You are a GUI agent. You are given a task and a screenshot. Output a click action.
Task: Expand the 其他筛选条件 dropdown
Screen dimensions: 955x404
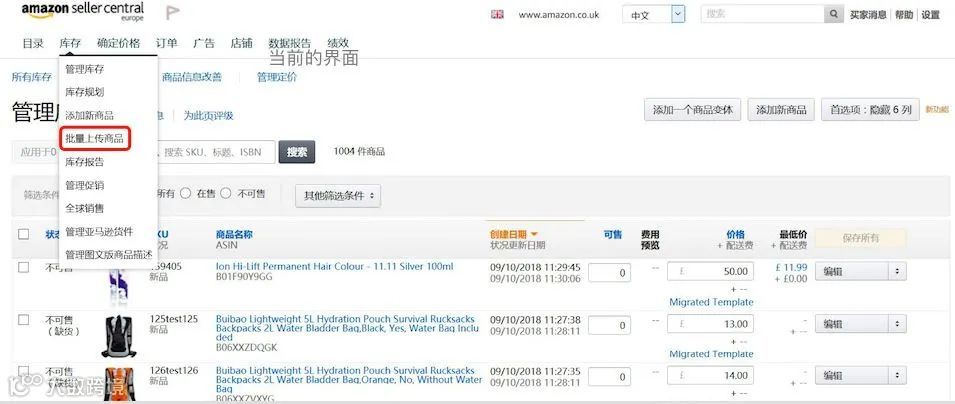click(x=338, y=196)
